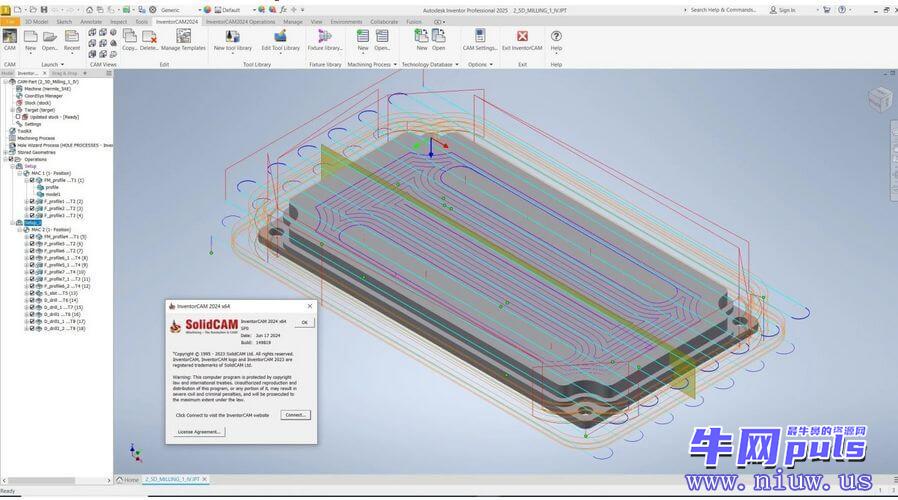This screenshot has height=500, width=898.
Task: Click the Home document tab at bottom
Action: pyautogui.click(x=128, y=479)
